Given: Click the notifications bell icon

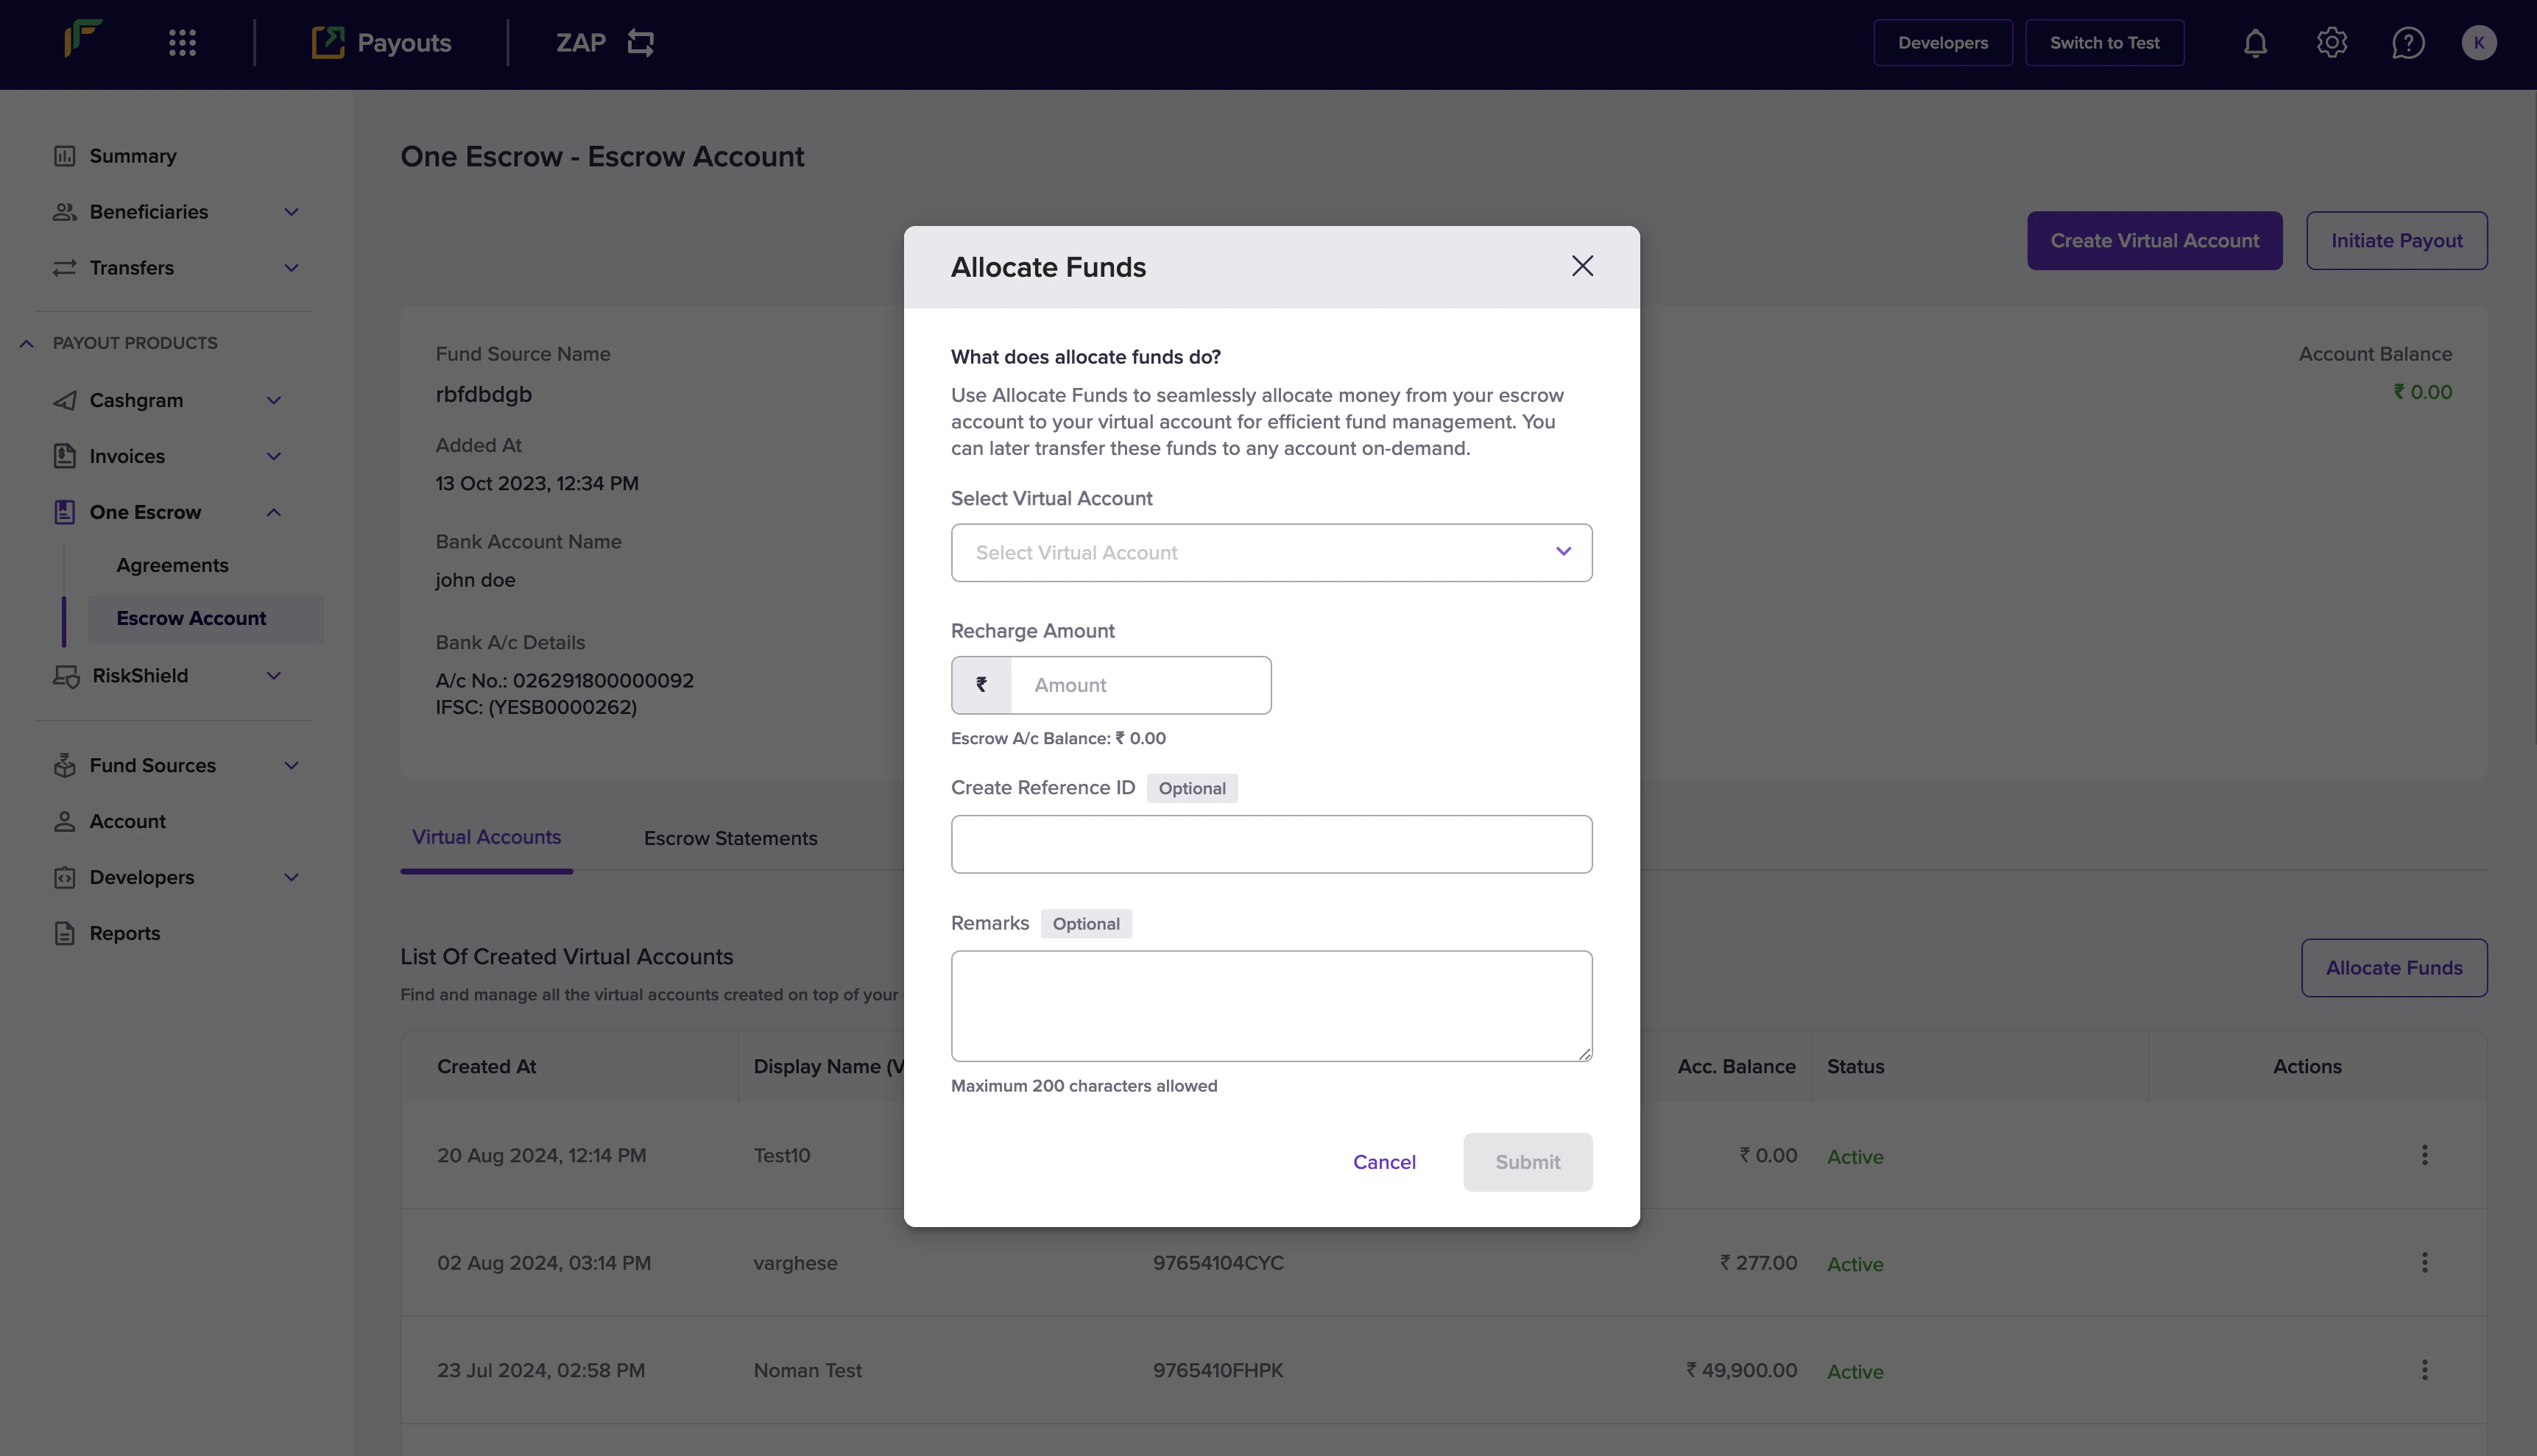Looking at the screenshot, I should tap(2255, 43).
